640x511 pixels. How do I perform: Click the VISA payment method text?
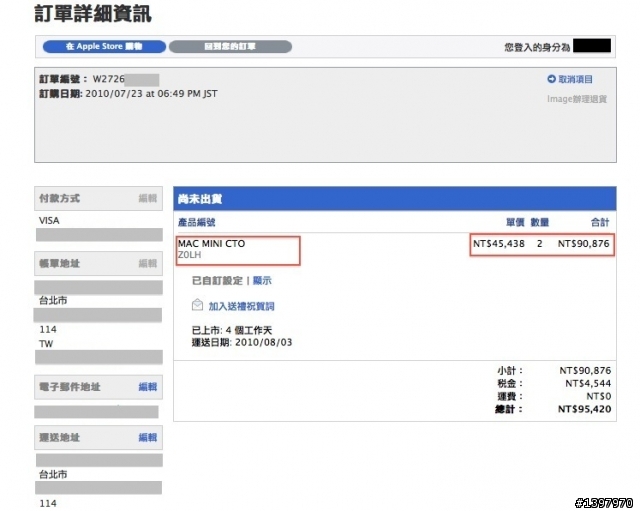tap(49, 220)
